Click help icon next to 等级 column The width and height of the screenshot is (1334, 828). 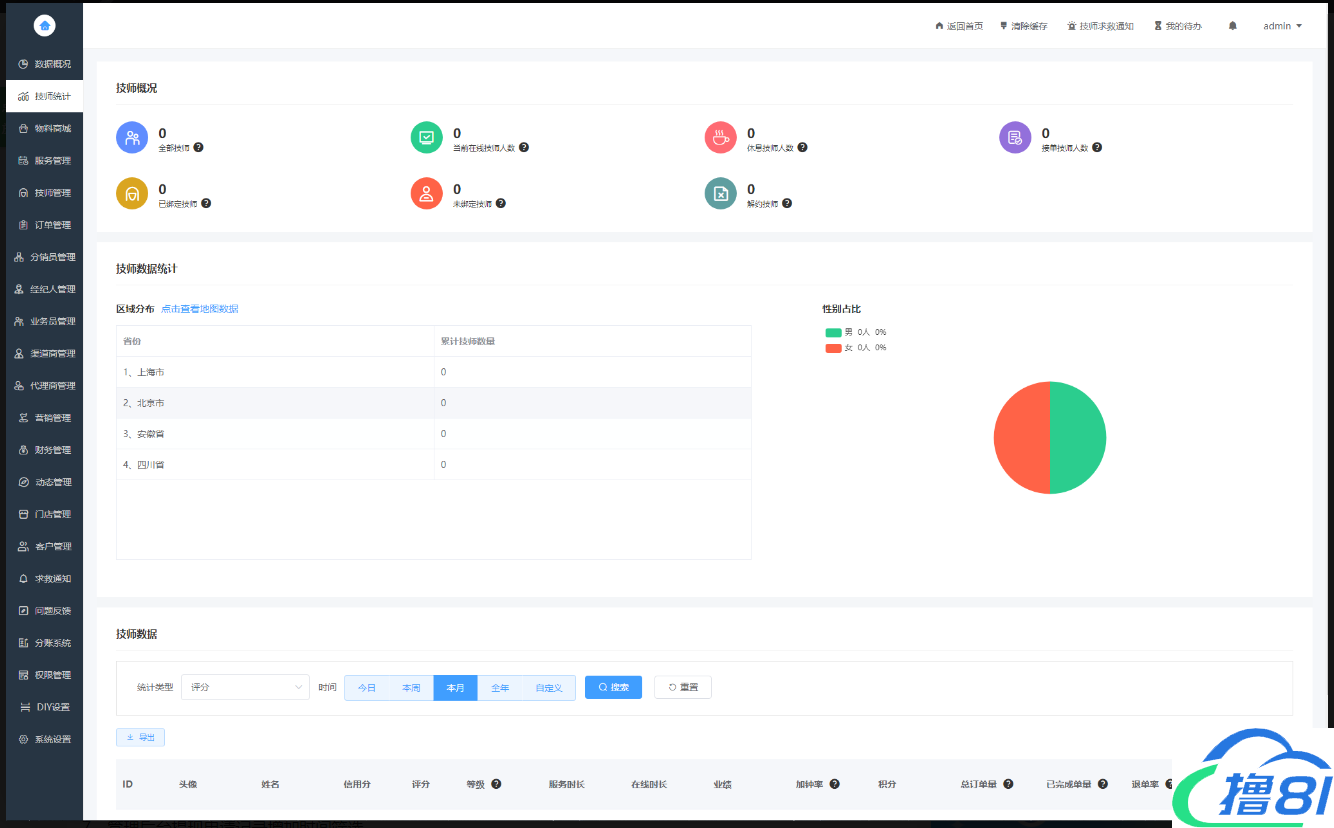click(496, 785)
